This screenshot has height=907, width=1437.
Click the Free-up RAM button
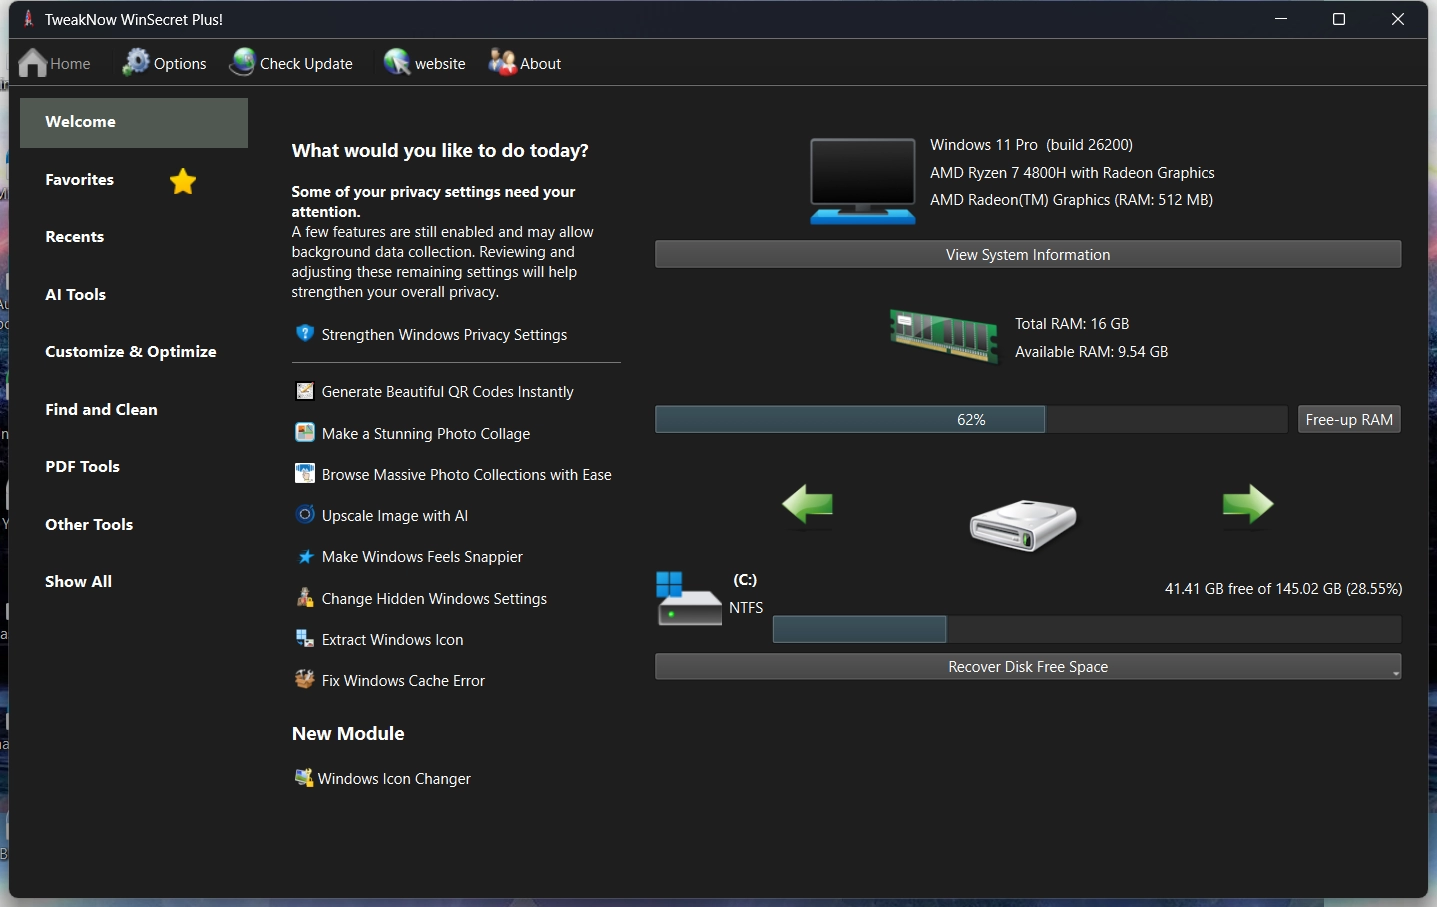click(1348, 420)
